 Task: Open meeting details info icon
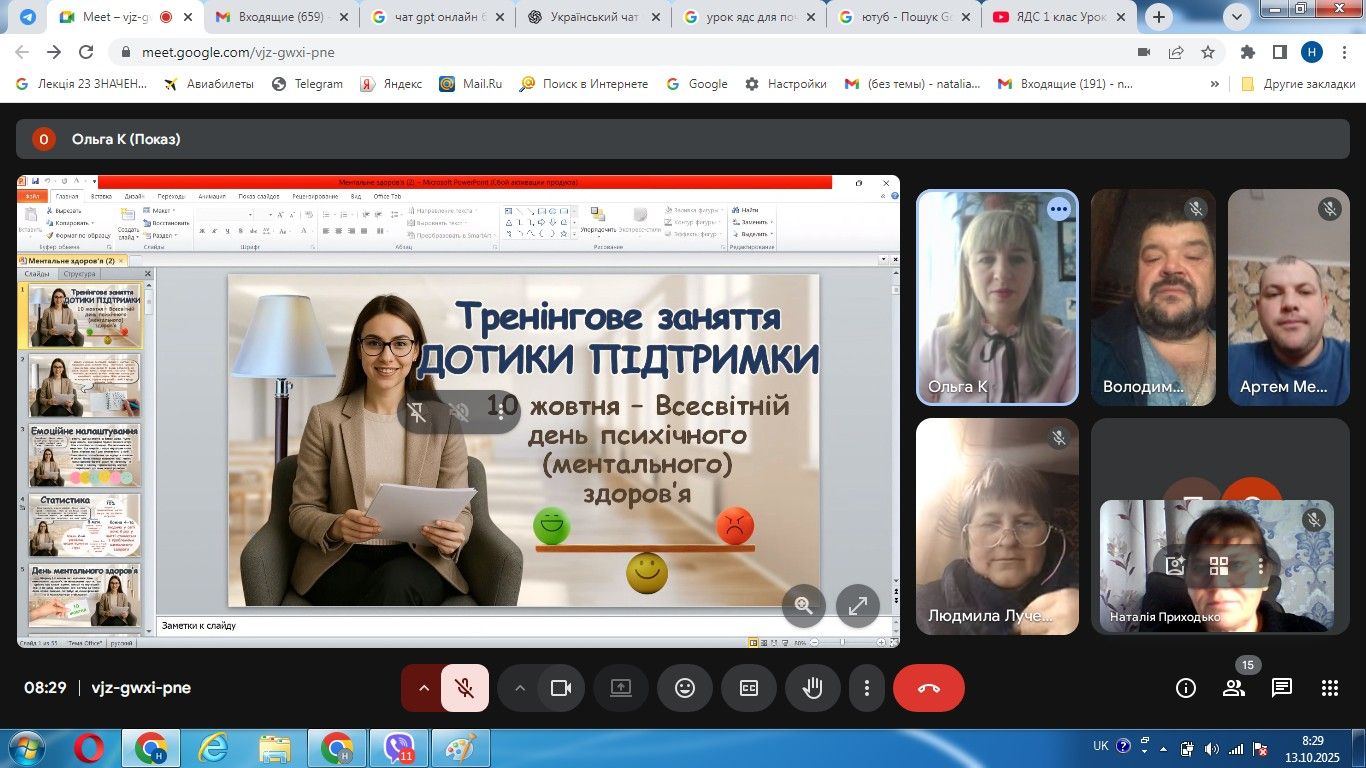tap(1186, 688)
